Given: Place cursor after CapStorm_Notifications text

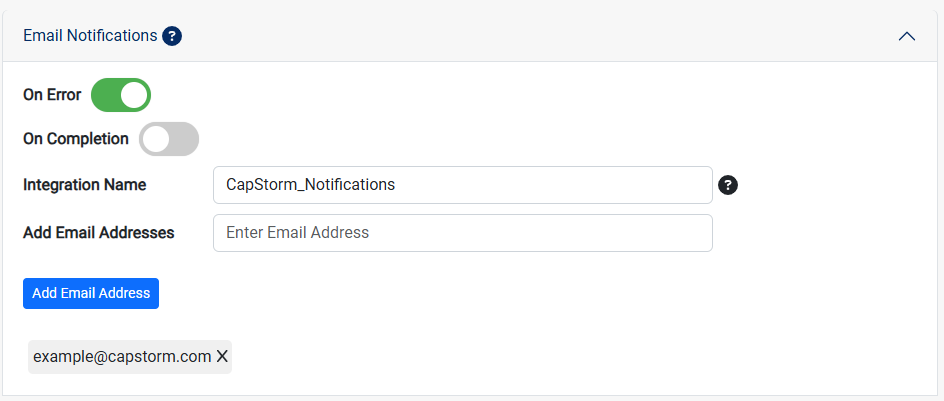Looking at the screenshot, I should (397, 185).
